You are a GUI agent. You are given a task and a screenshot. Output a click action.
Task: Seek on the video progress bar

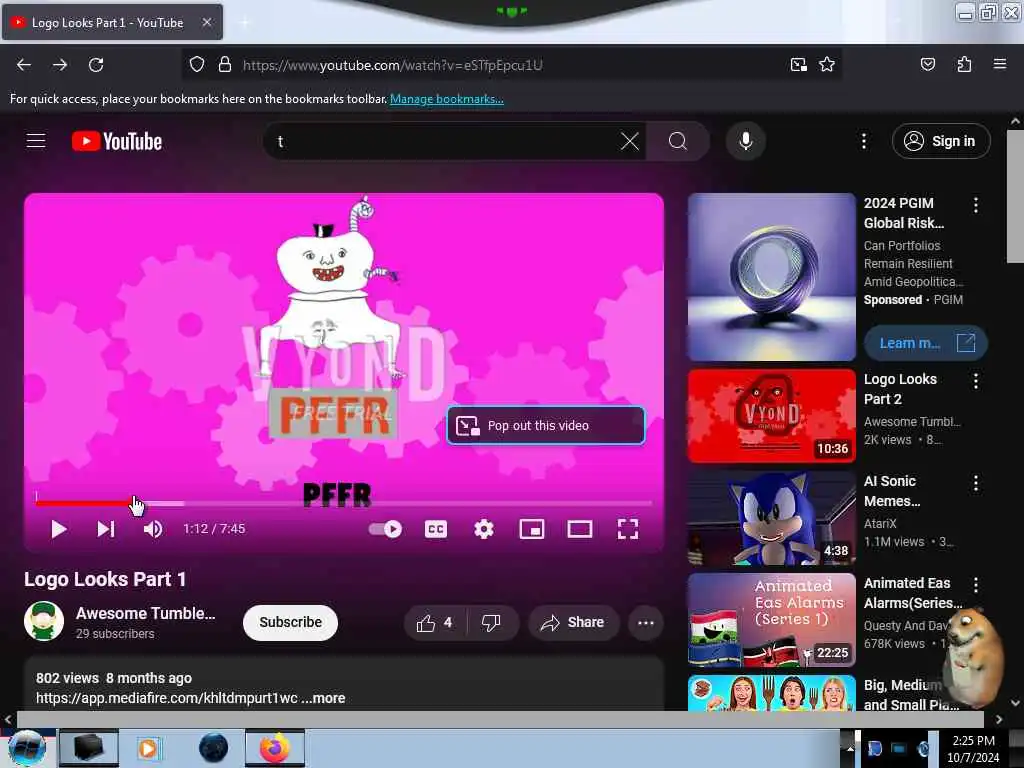(x=344, y=504)
